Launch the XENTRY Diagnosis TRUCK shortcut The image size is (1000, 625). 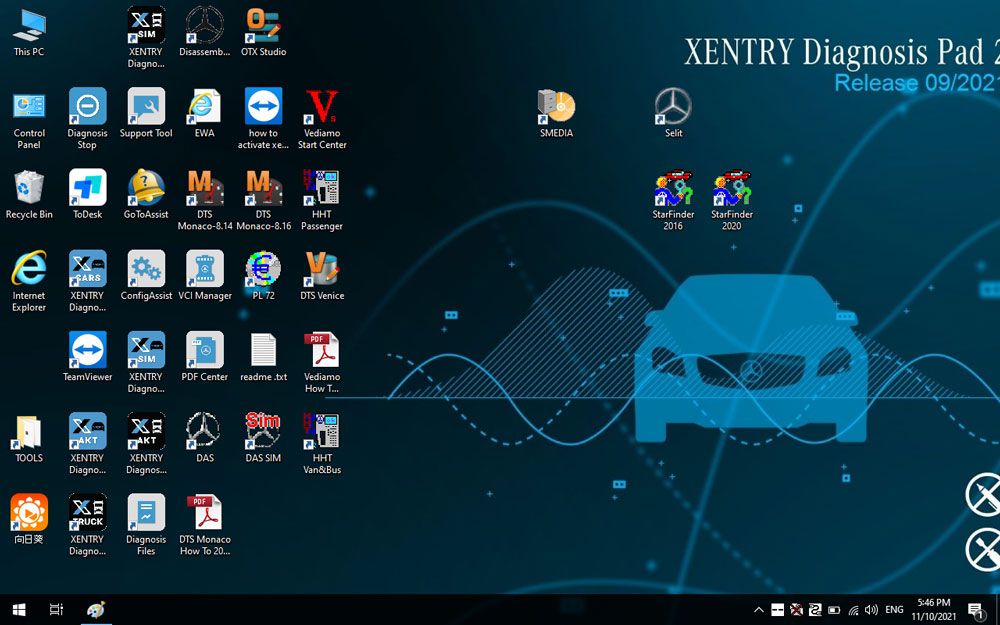[x=87, y=525]
